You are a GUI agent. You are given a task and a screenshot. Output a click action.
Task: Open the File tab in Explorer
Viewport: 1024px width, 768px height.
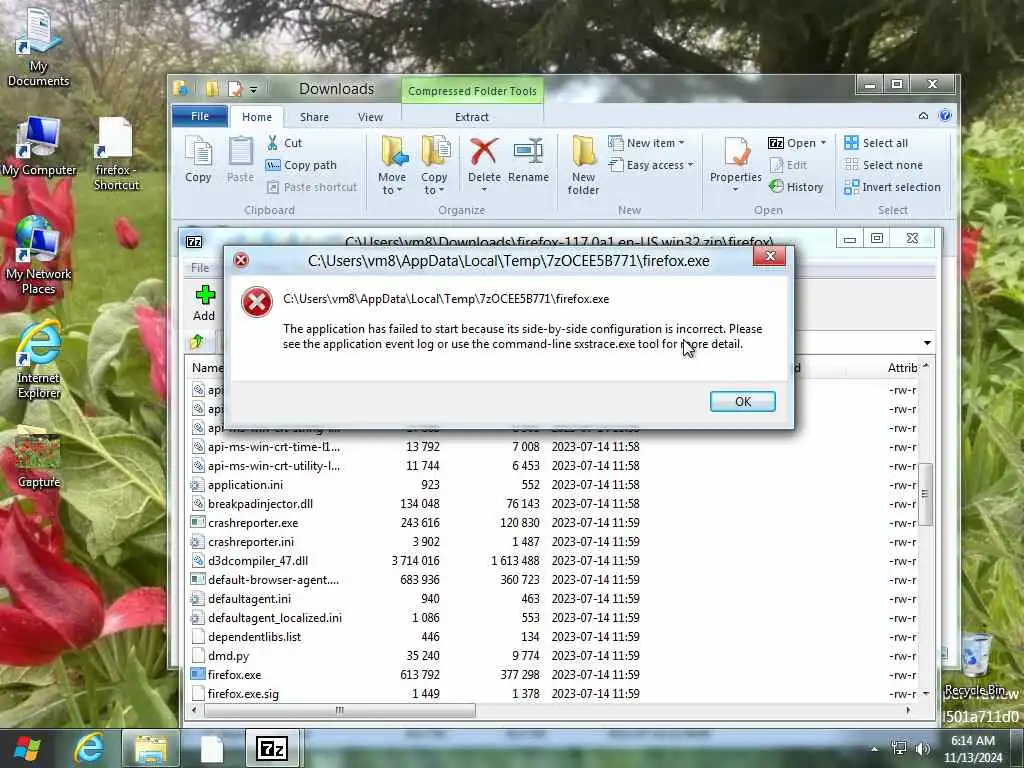200,116
